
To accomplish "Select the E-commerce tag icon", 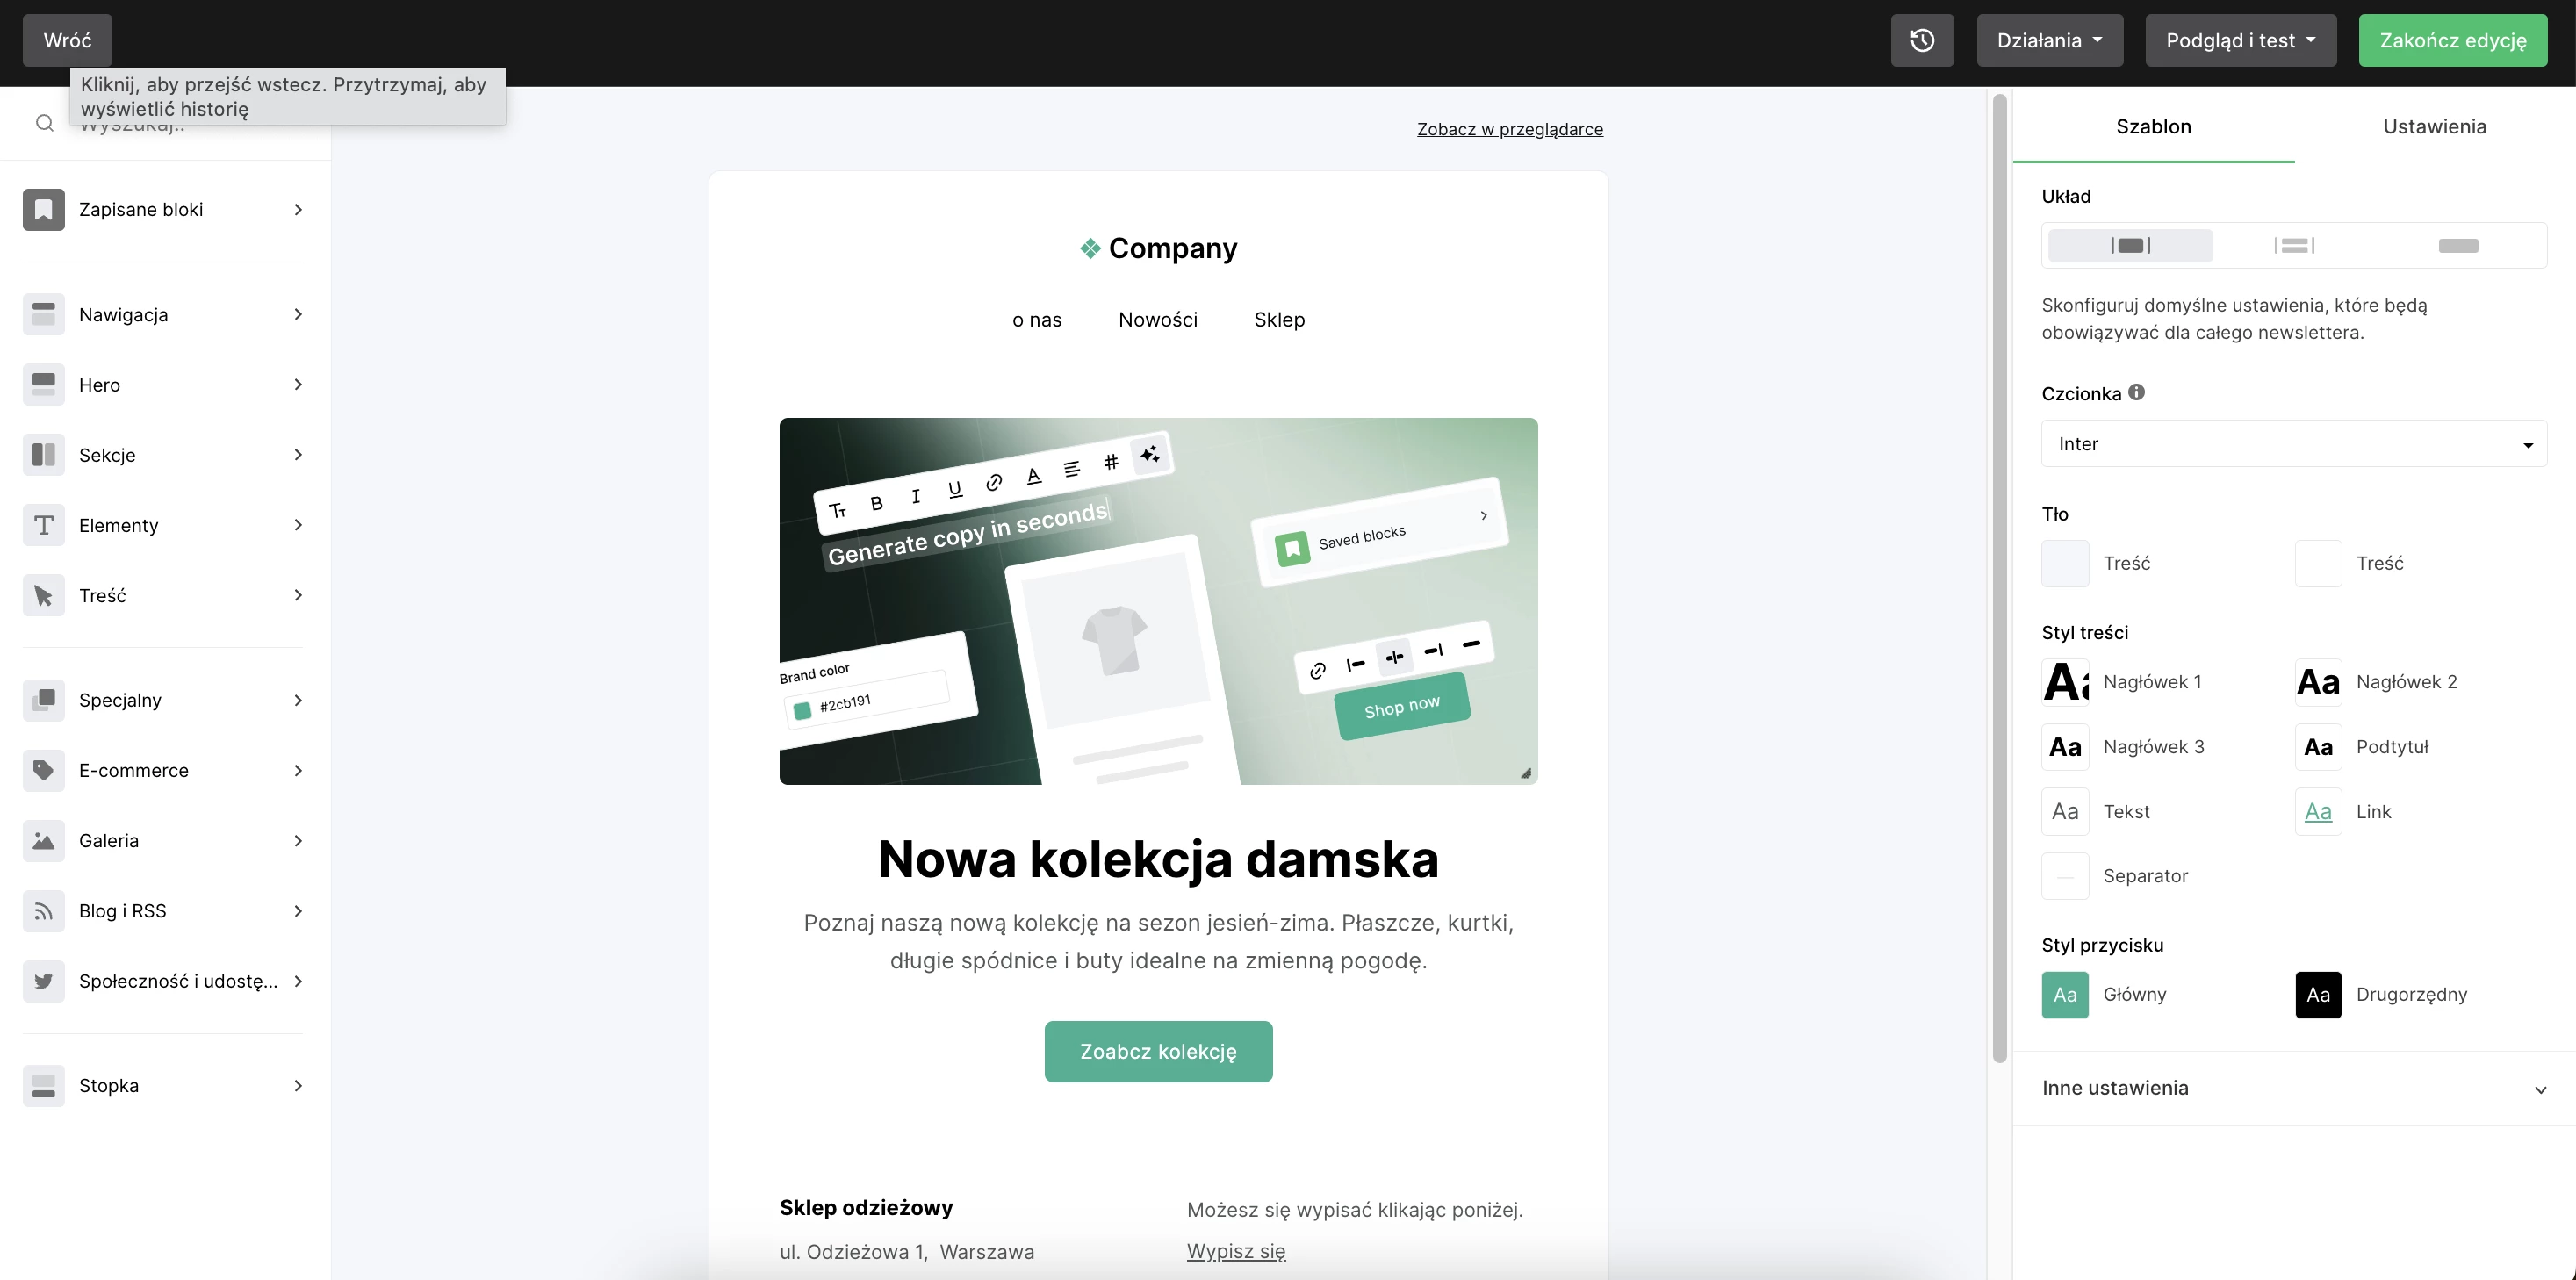I will coord(43,770).
